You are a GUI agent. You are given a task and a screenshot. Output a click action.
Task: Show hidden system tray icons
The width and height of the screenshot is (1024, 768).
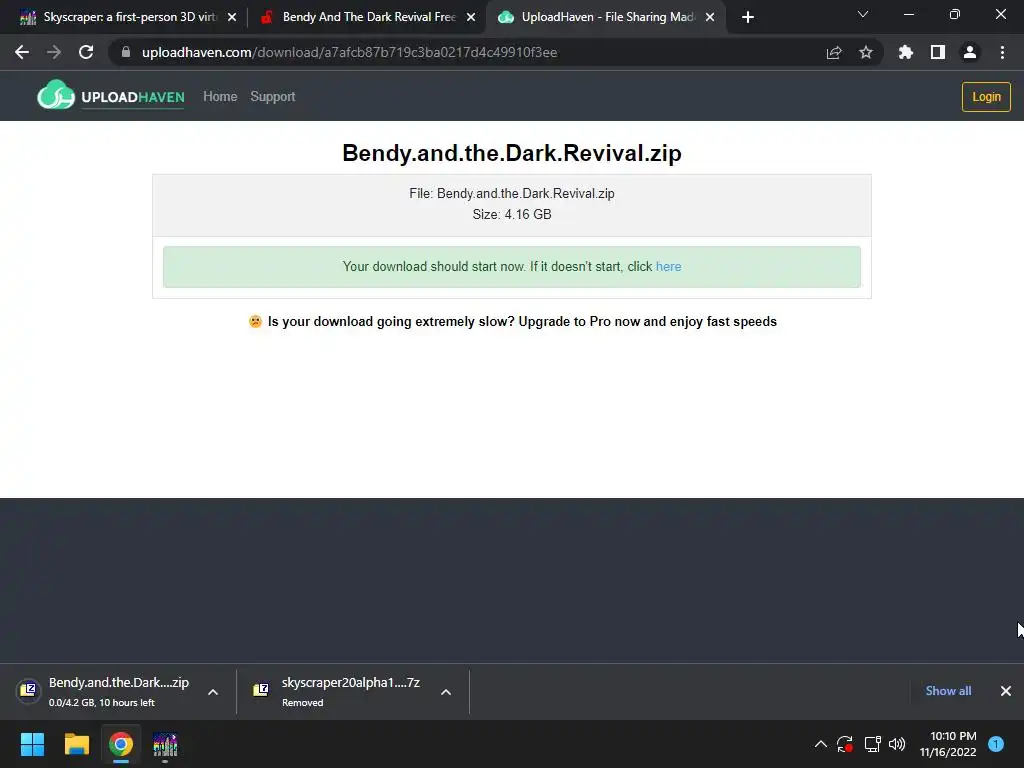[x=821, y=744]
